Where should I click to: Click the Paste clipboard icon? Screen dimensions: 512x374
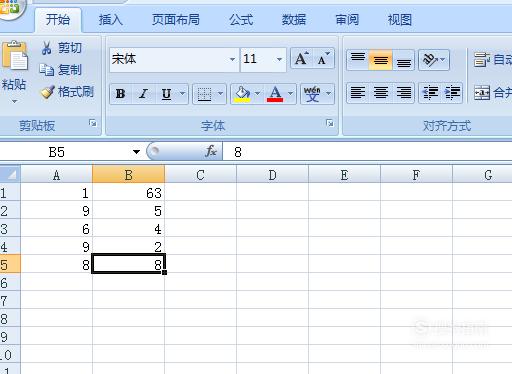tap(15, 56)
